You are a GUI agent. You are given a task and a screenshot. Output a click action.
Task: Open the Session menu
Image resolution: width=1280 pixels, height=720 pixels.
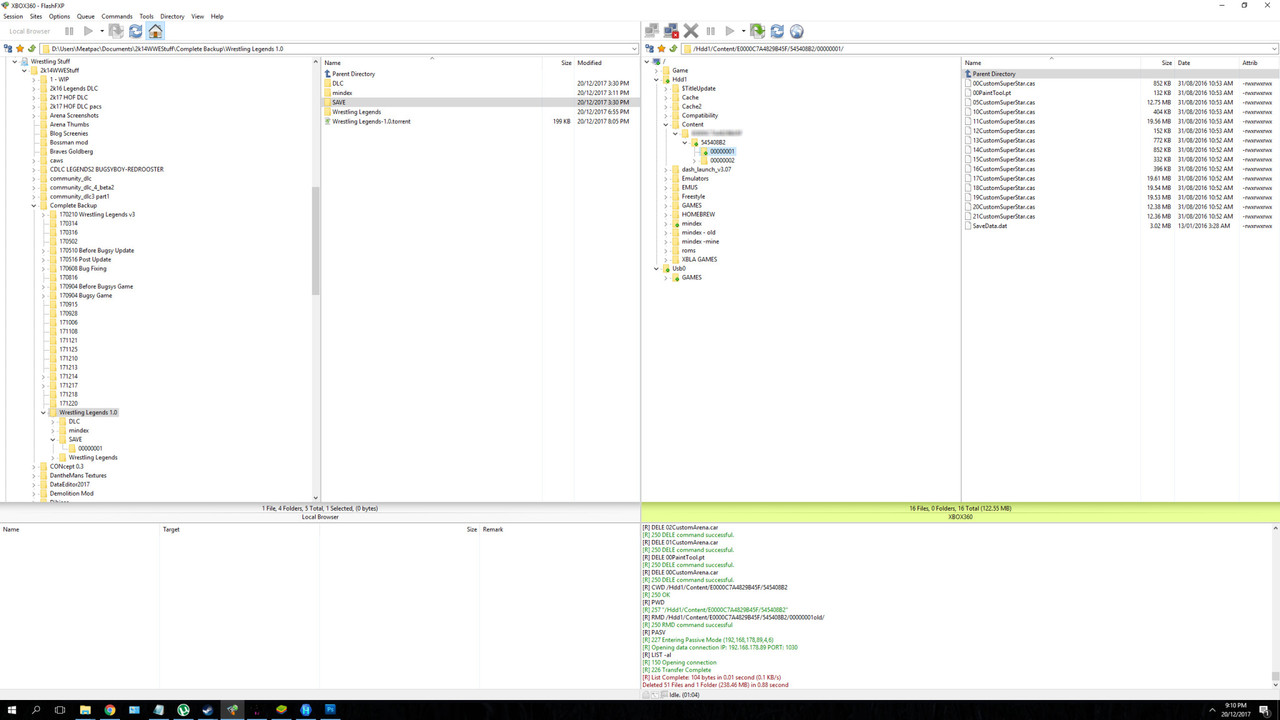[x=13, y=16]
